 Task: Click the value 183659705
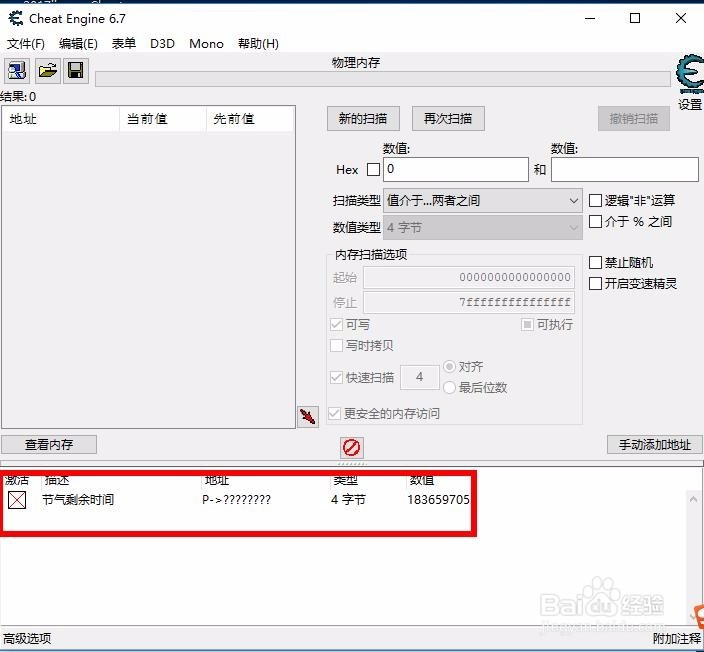tap(438, 500)
